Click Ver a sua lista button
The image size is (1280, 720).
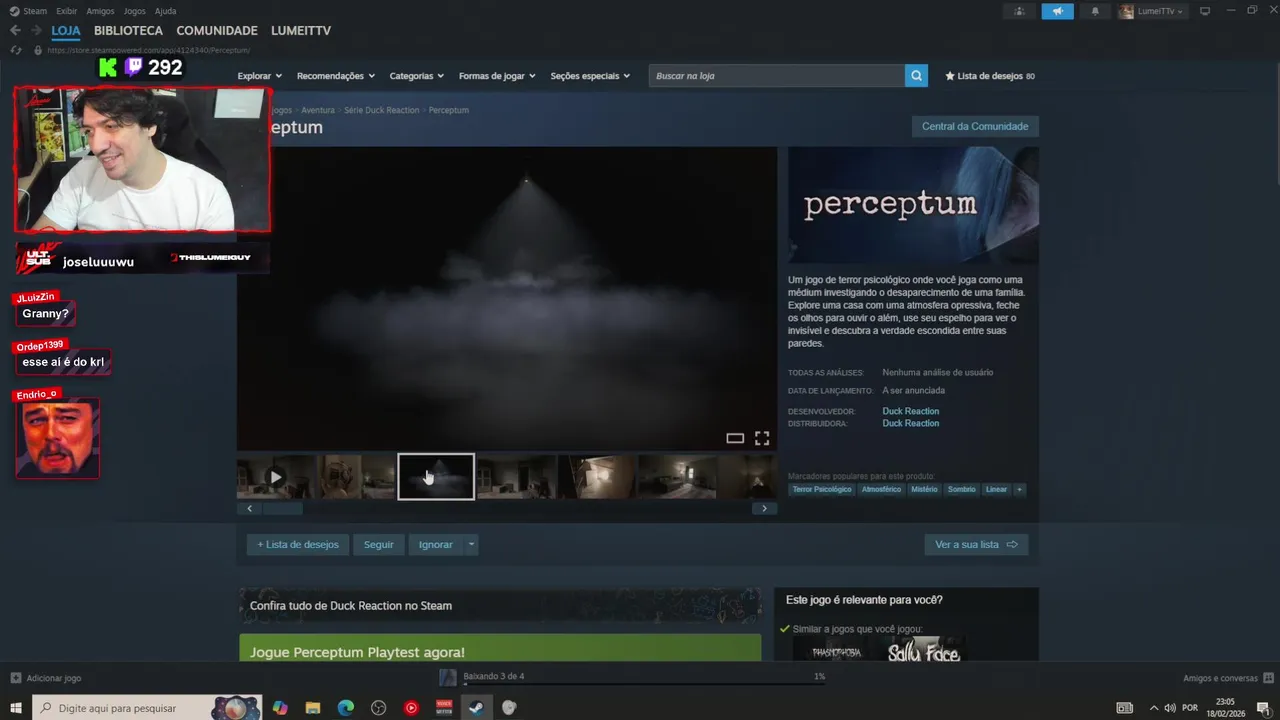click(x=976, y=545)
